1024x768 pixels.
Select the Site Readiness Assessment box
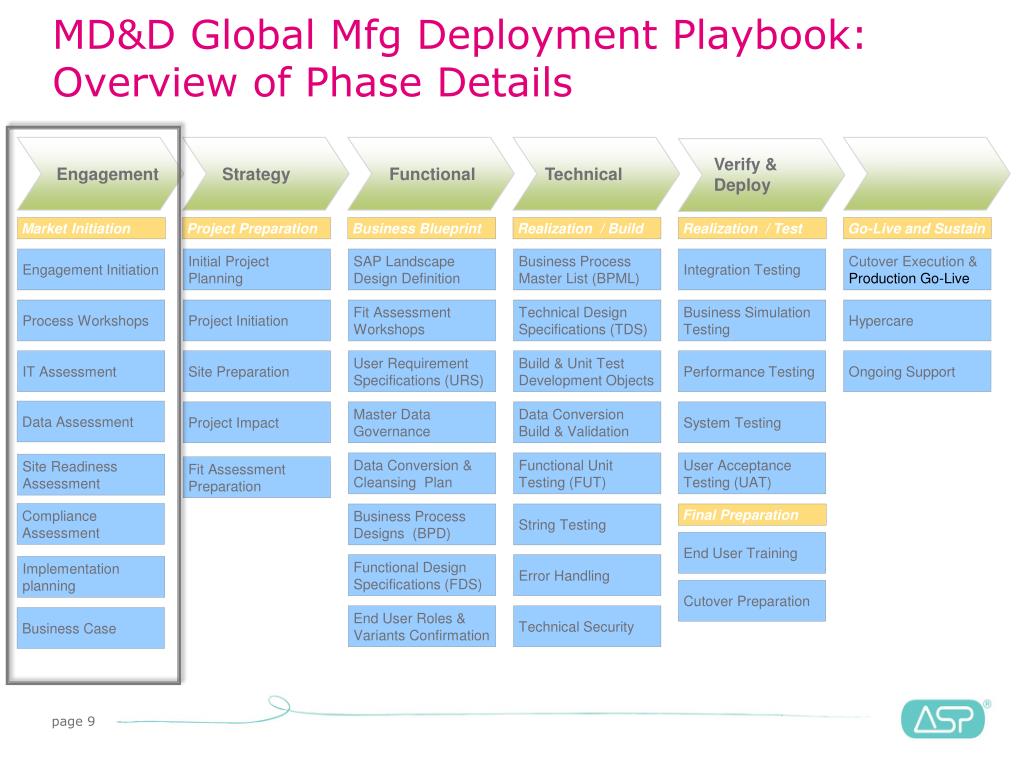91,475
